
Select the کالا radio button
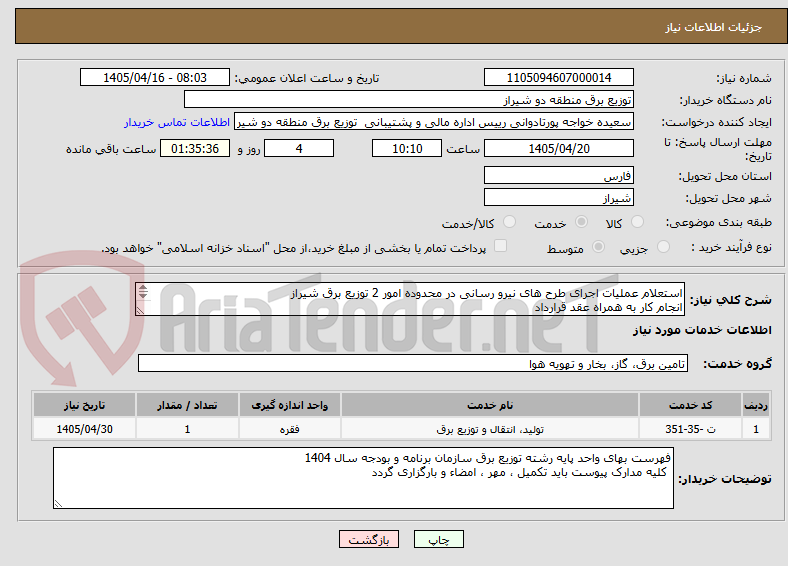click(x=637, y=222)
